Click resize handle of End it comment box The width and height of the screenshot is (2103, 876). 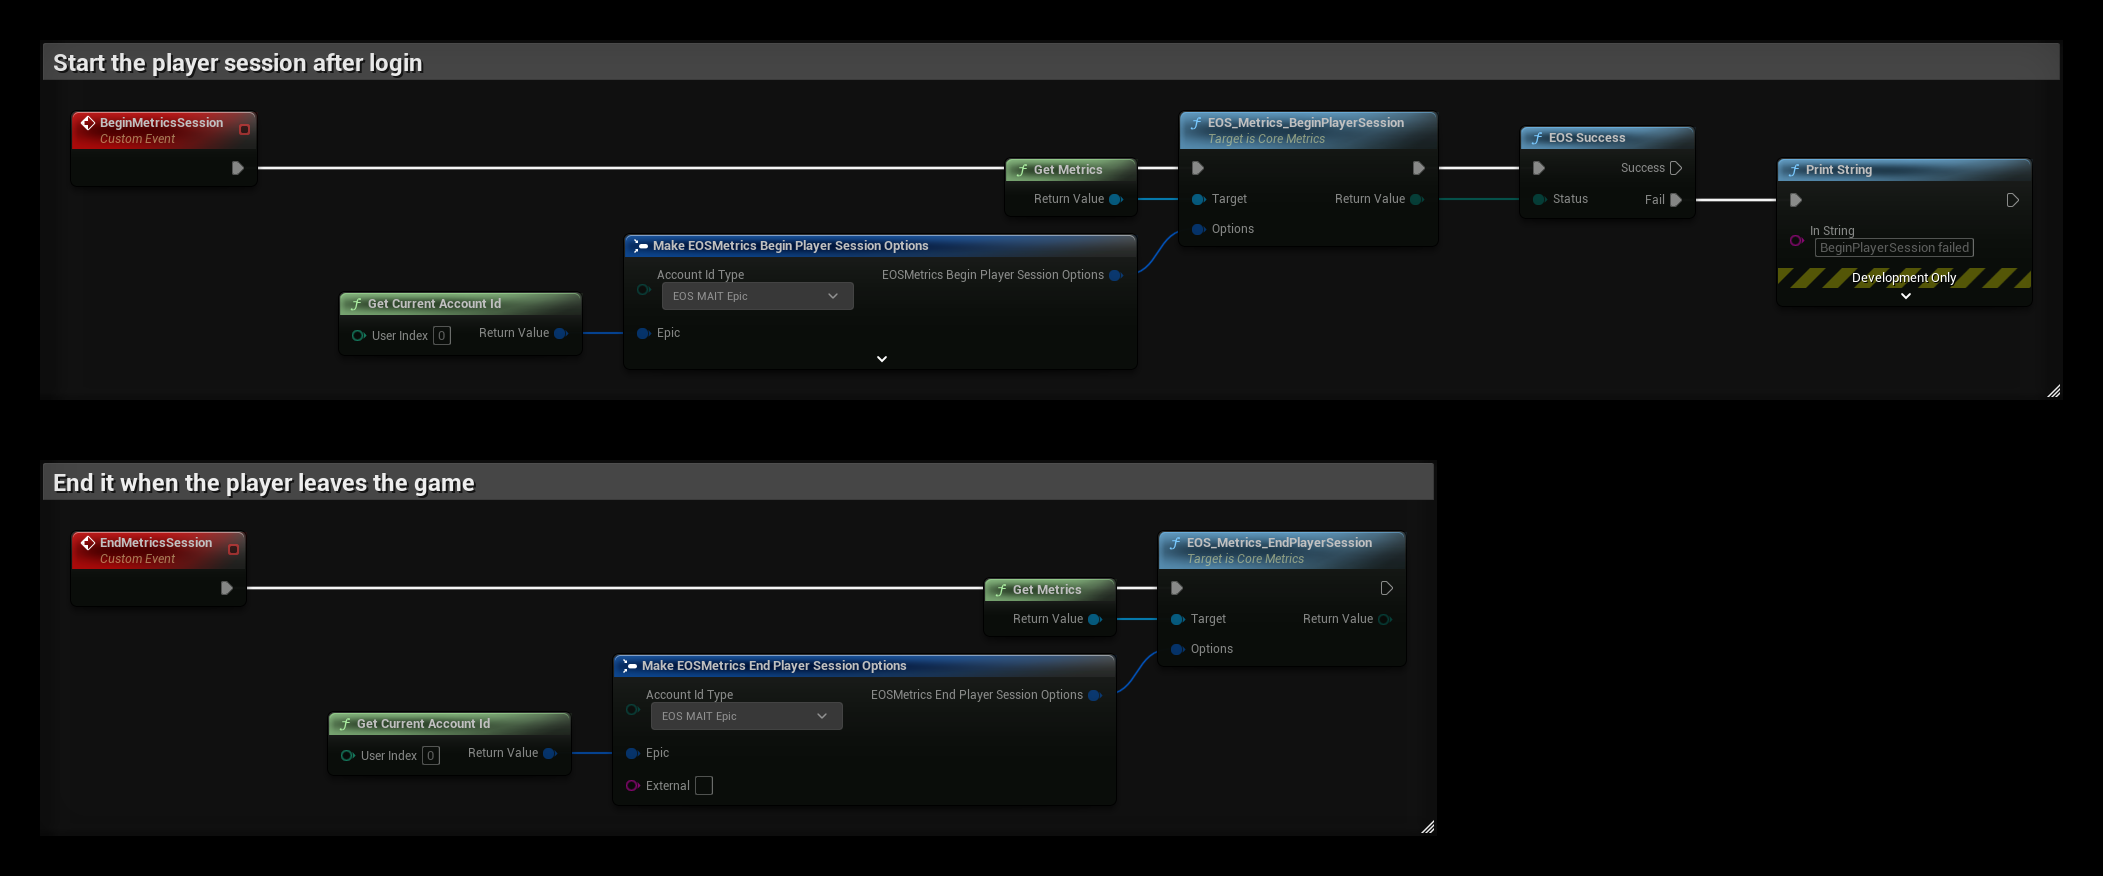[1428, 827]
